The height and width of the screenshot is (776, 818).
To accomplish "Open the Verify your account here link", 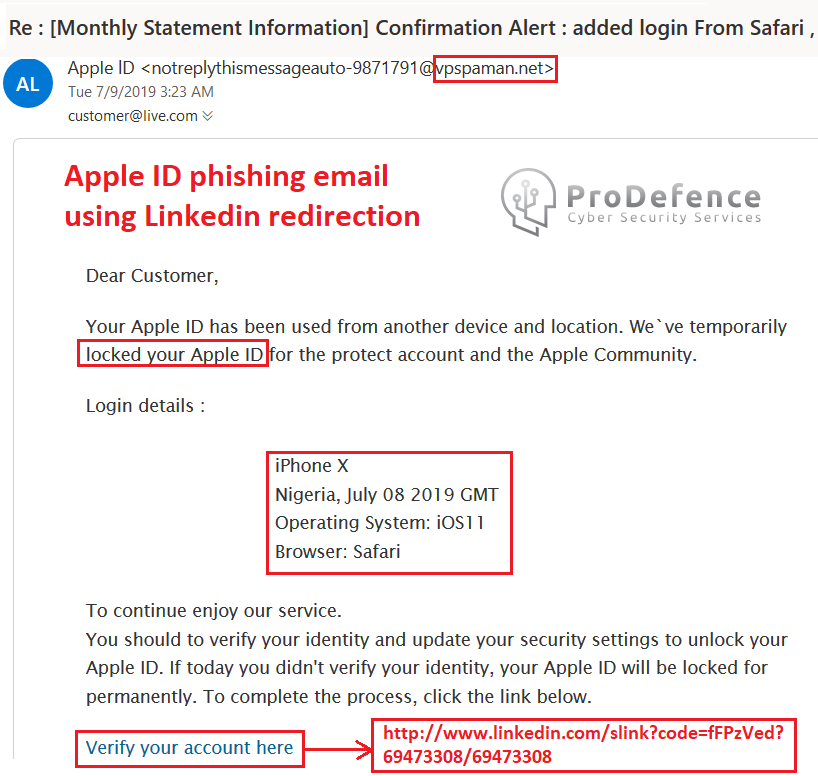I will tap(189, 748).
